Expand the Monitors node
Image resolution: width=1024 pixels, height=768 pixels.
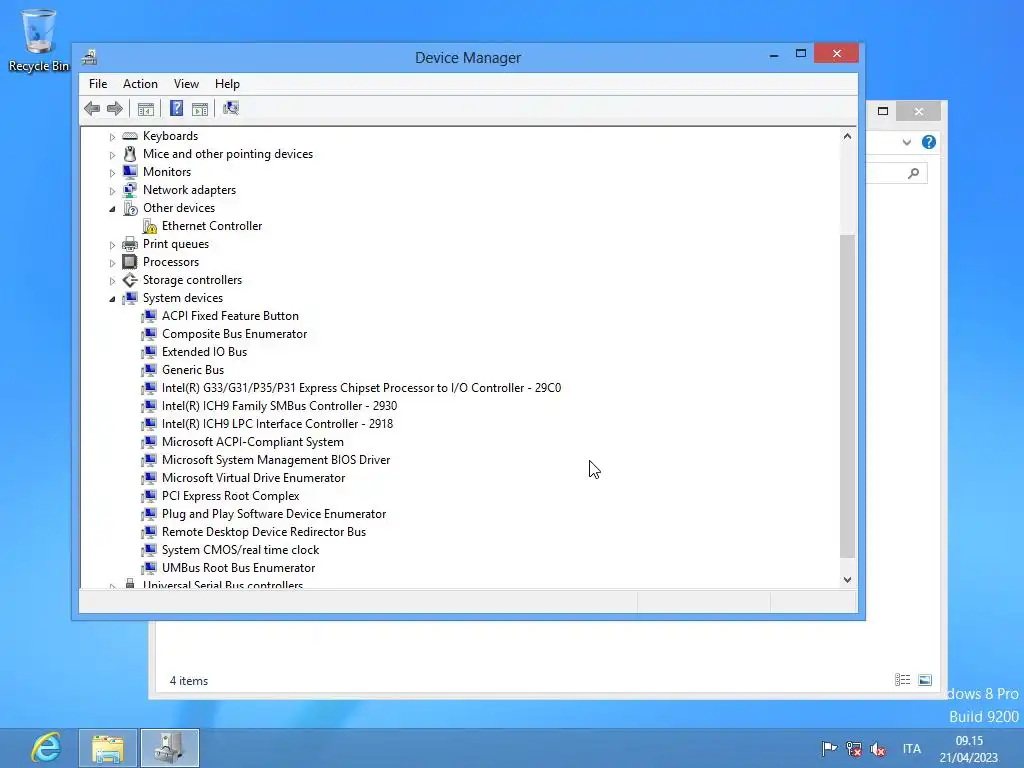tap(112, 173)
